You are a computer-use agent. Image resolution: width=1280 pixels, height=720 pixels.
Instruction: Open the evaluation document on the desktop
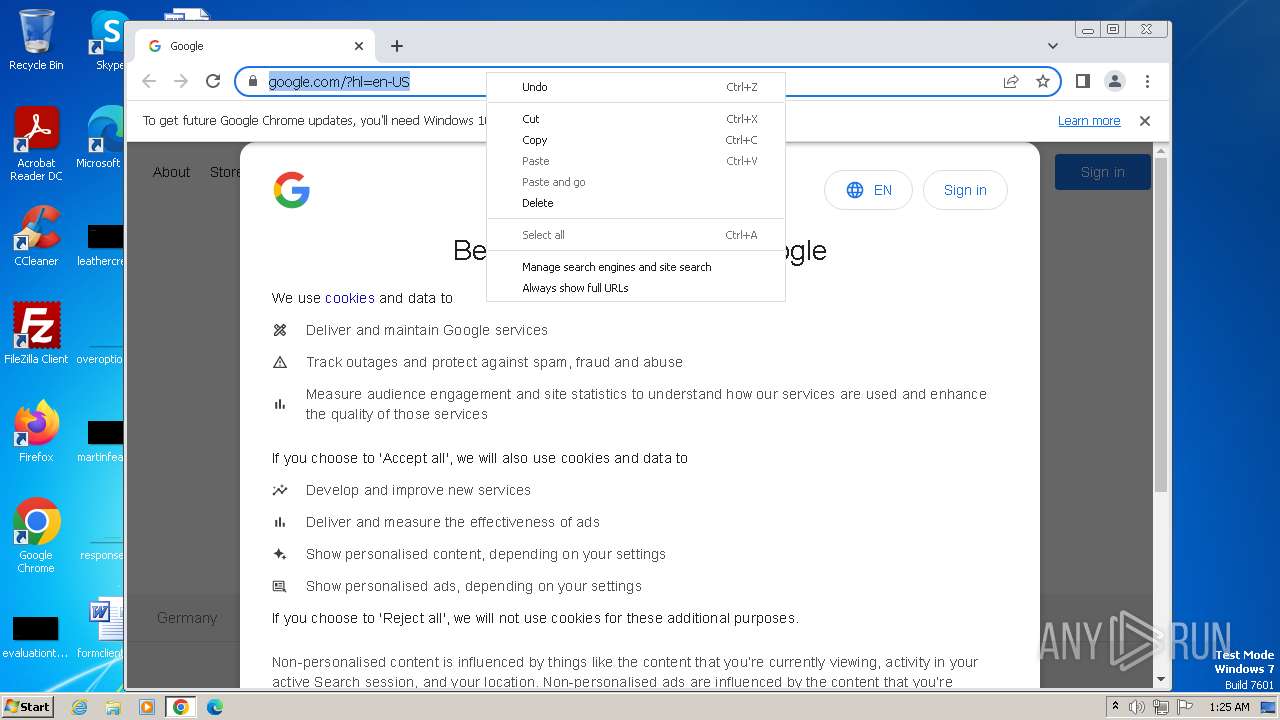(x=36, y=636)
